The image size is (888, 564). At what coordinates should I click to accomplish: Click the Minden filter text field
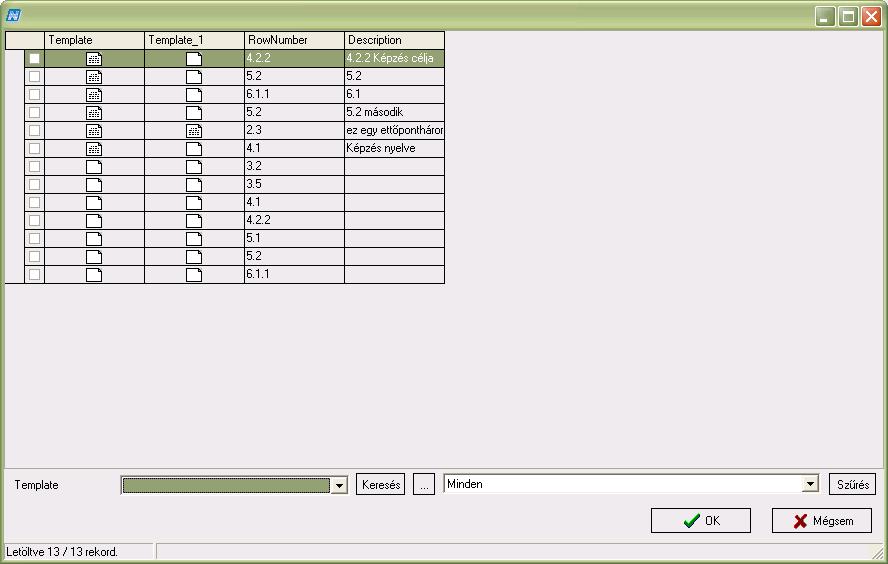624,484
